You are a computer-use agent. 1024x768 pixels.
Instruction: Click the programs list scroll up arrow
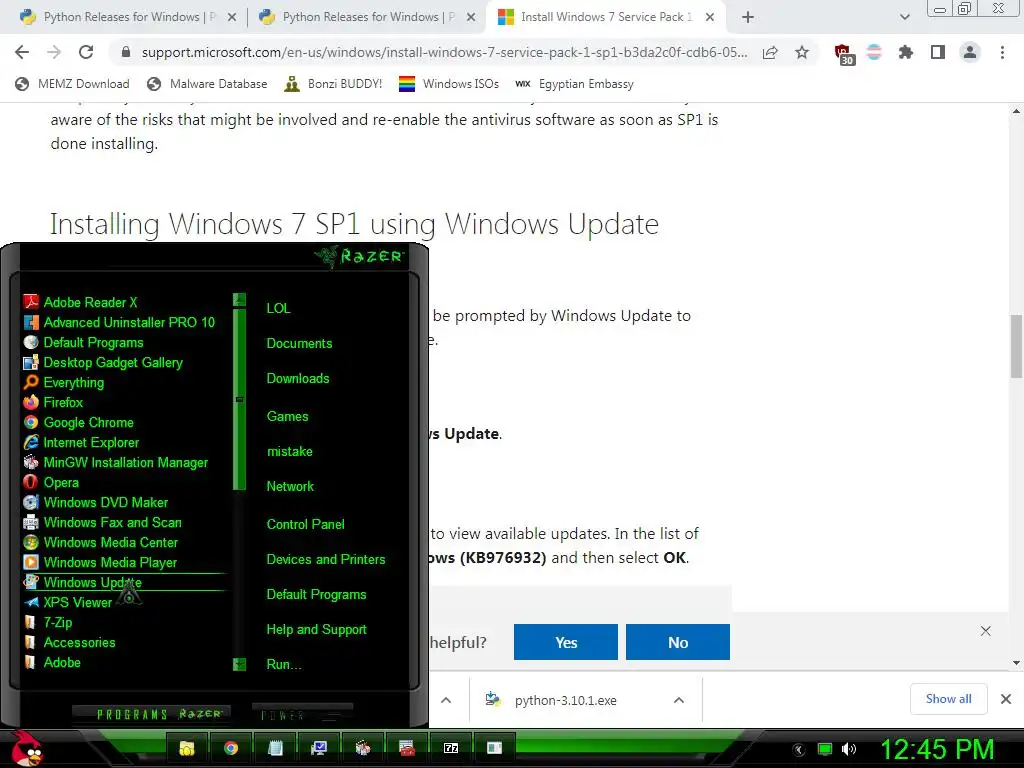240,300
